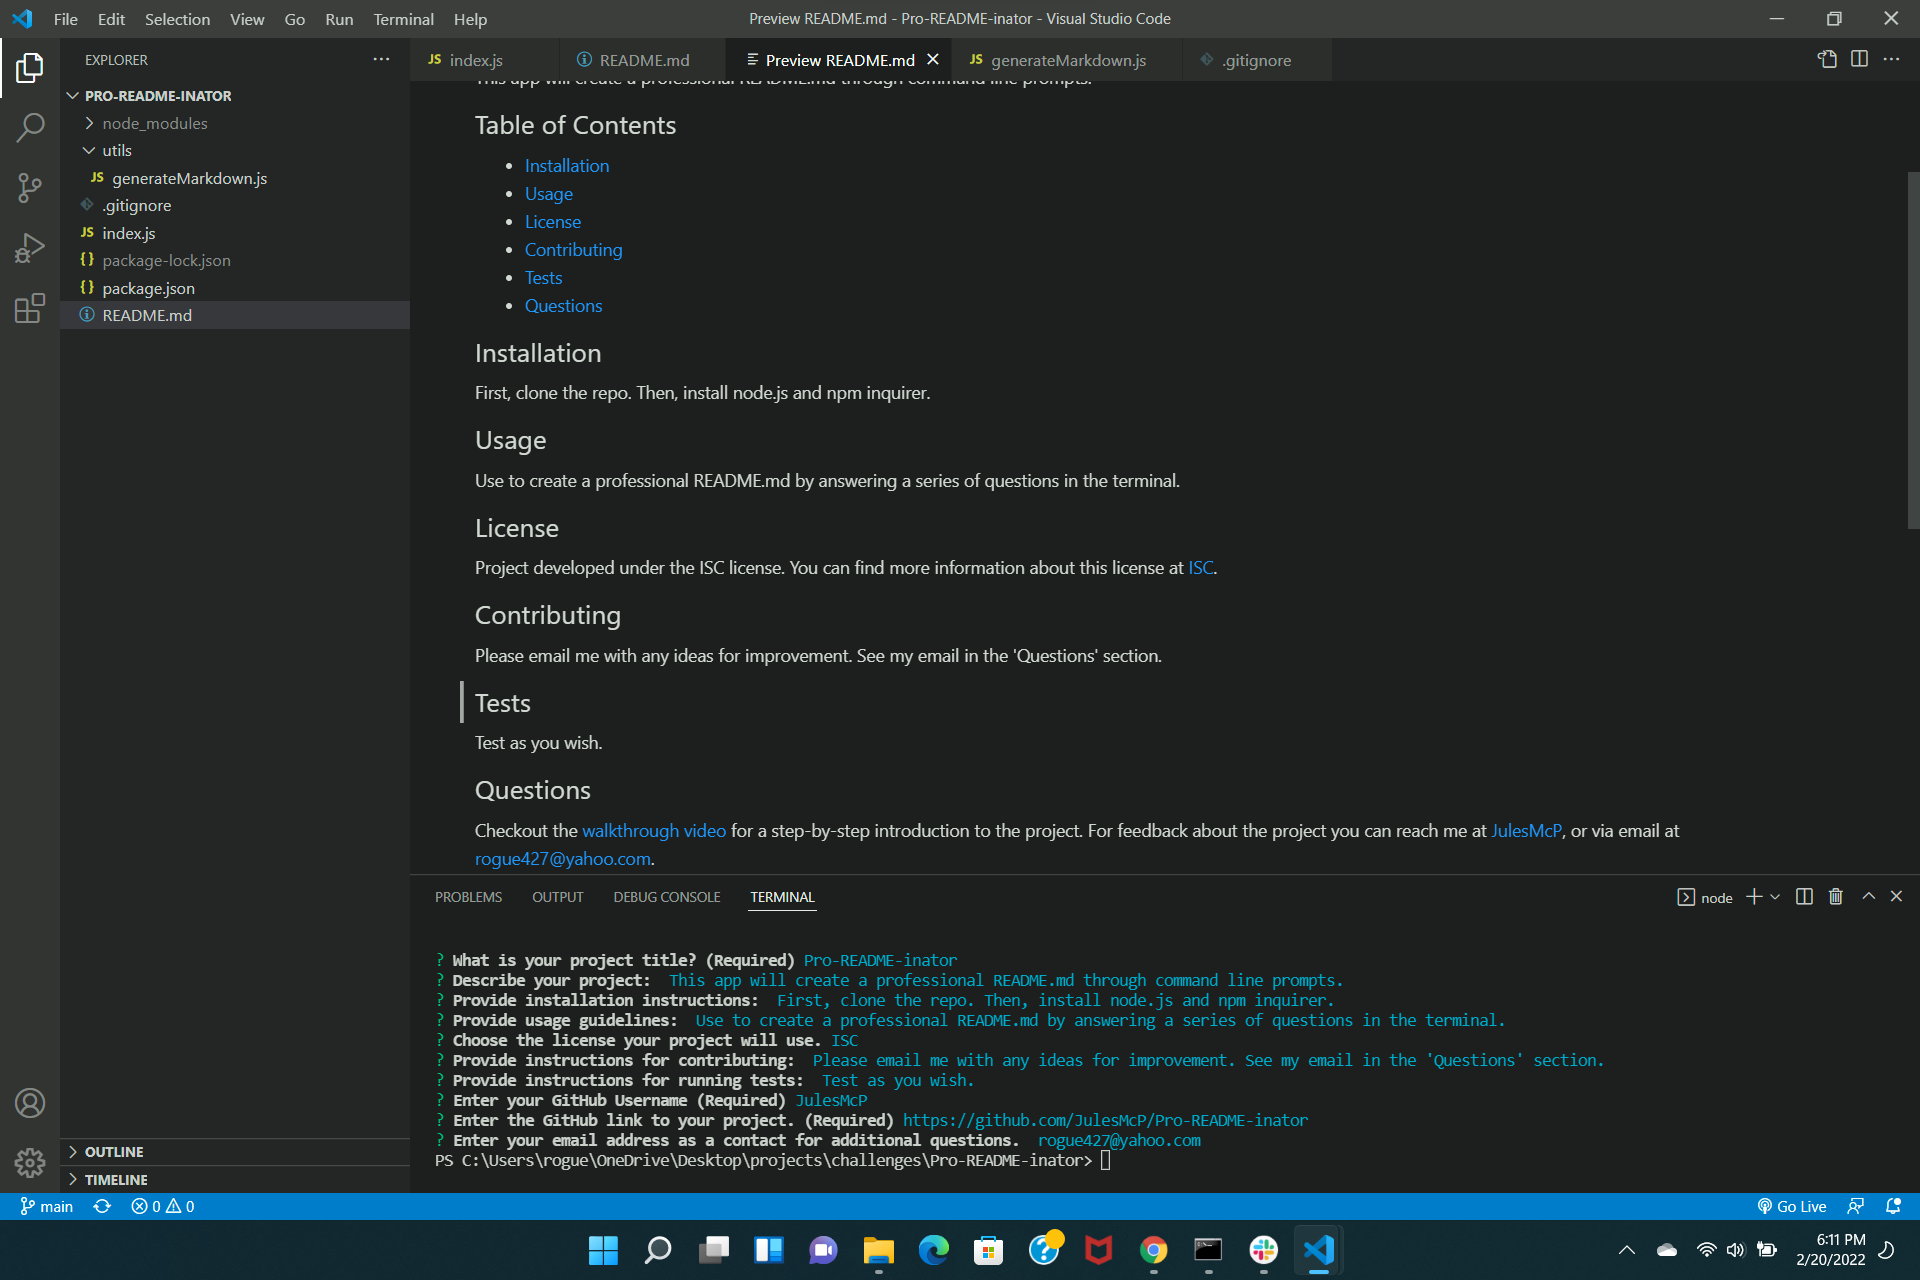Switch to the OUTPUT tab
The image size is (1920, 1280).
[x=557, y=897]
